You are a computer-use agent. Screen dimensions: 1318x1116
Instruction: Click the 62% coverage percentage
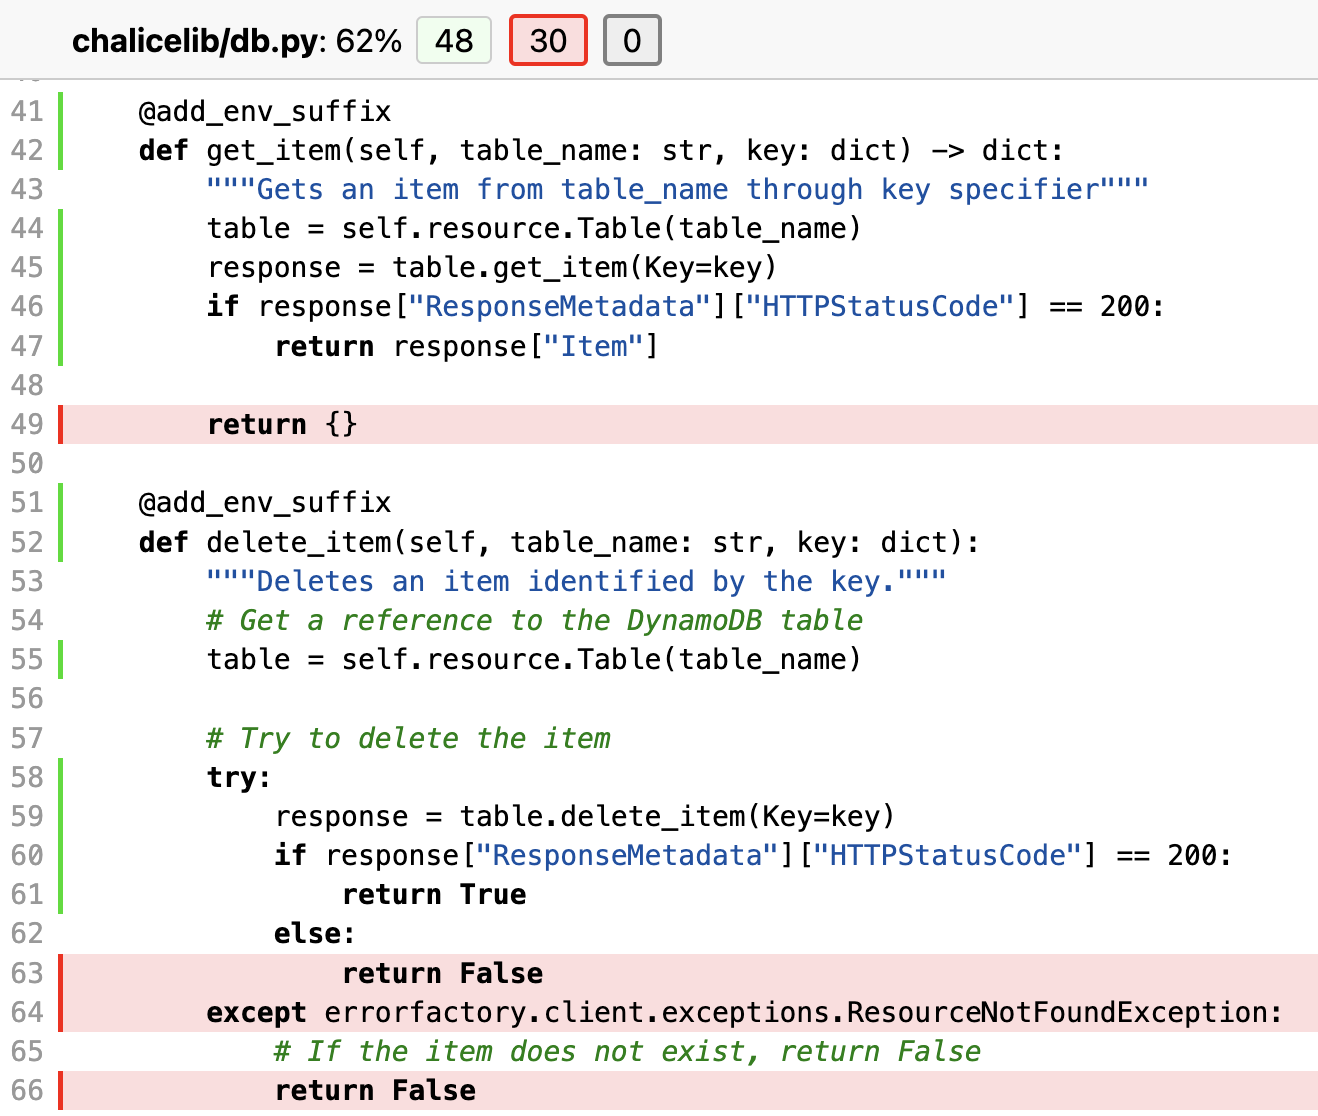(368, 41)
